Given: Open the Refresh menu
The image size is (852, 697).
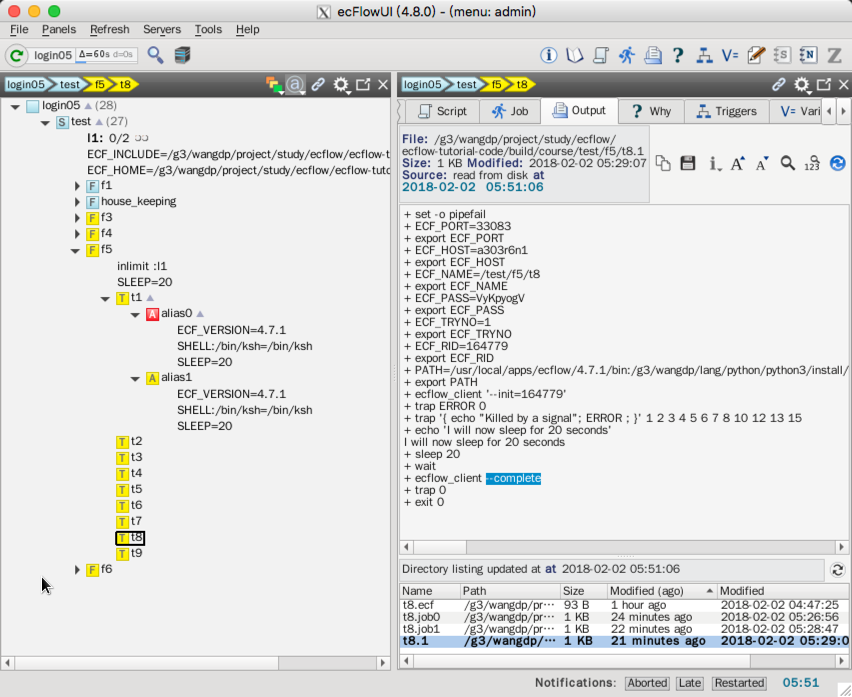Looking at the screenshot, I should click(x=110, y=29).
